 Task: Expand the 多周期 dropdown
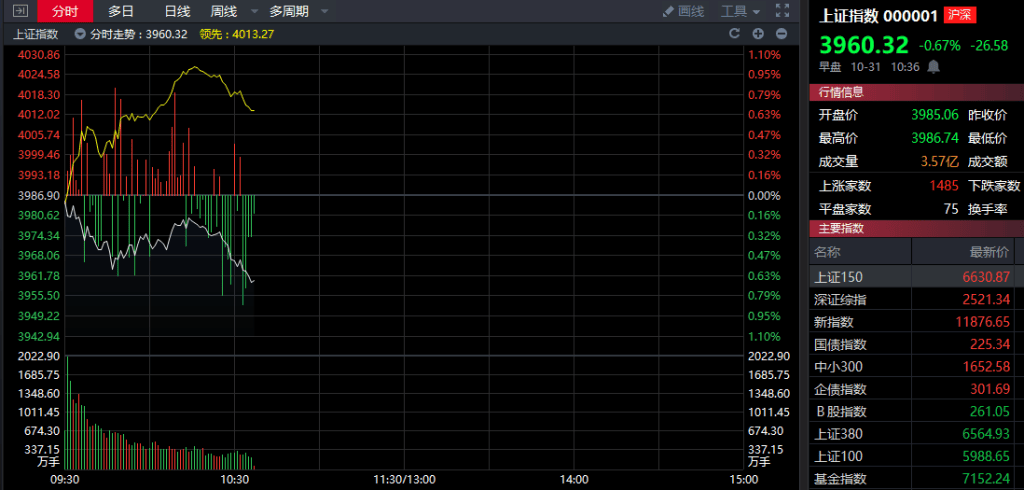tap(294, 11)
